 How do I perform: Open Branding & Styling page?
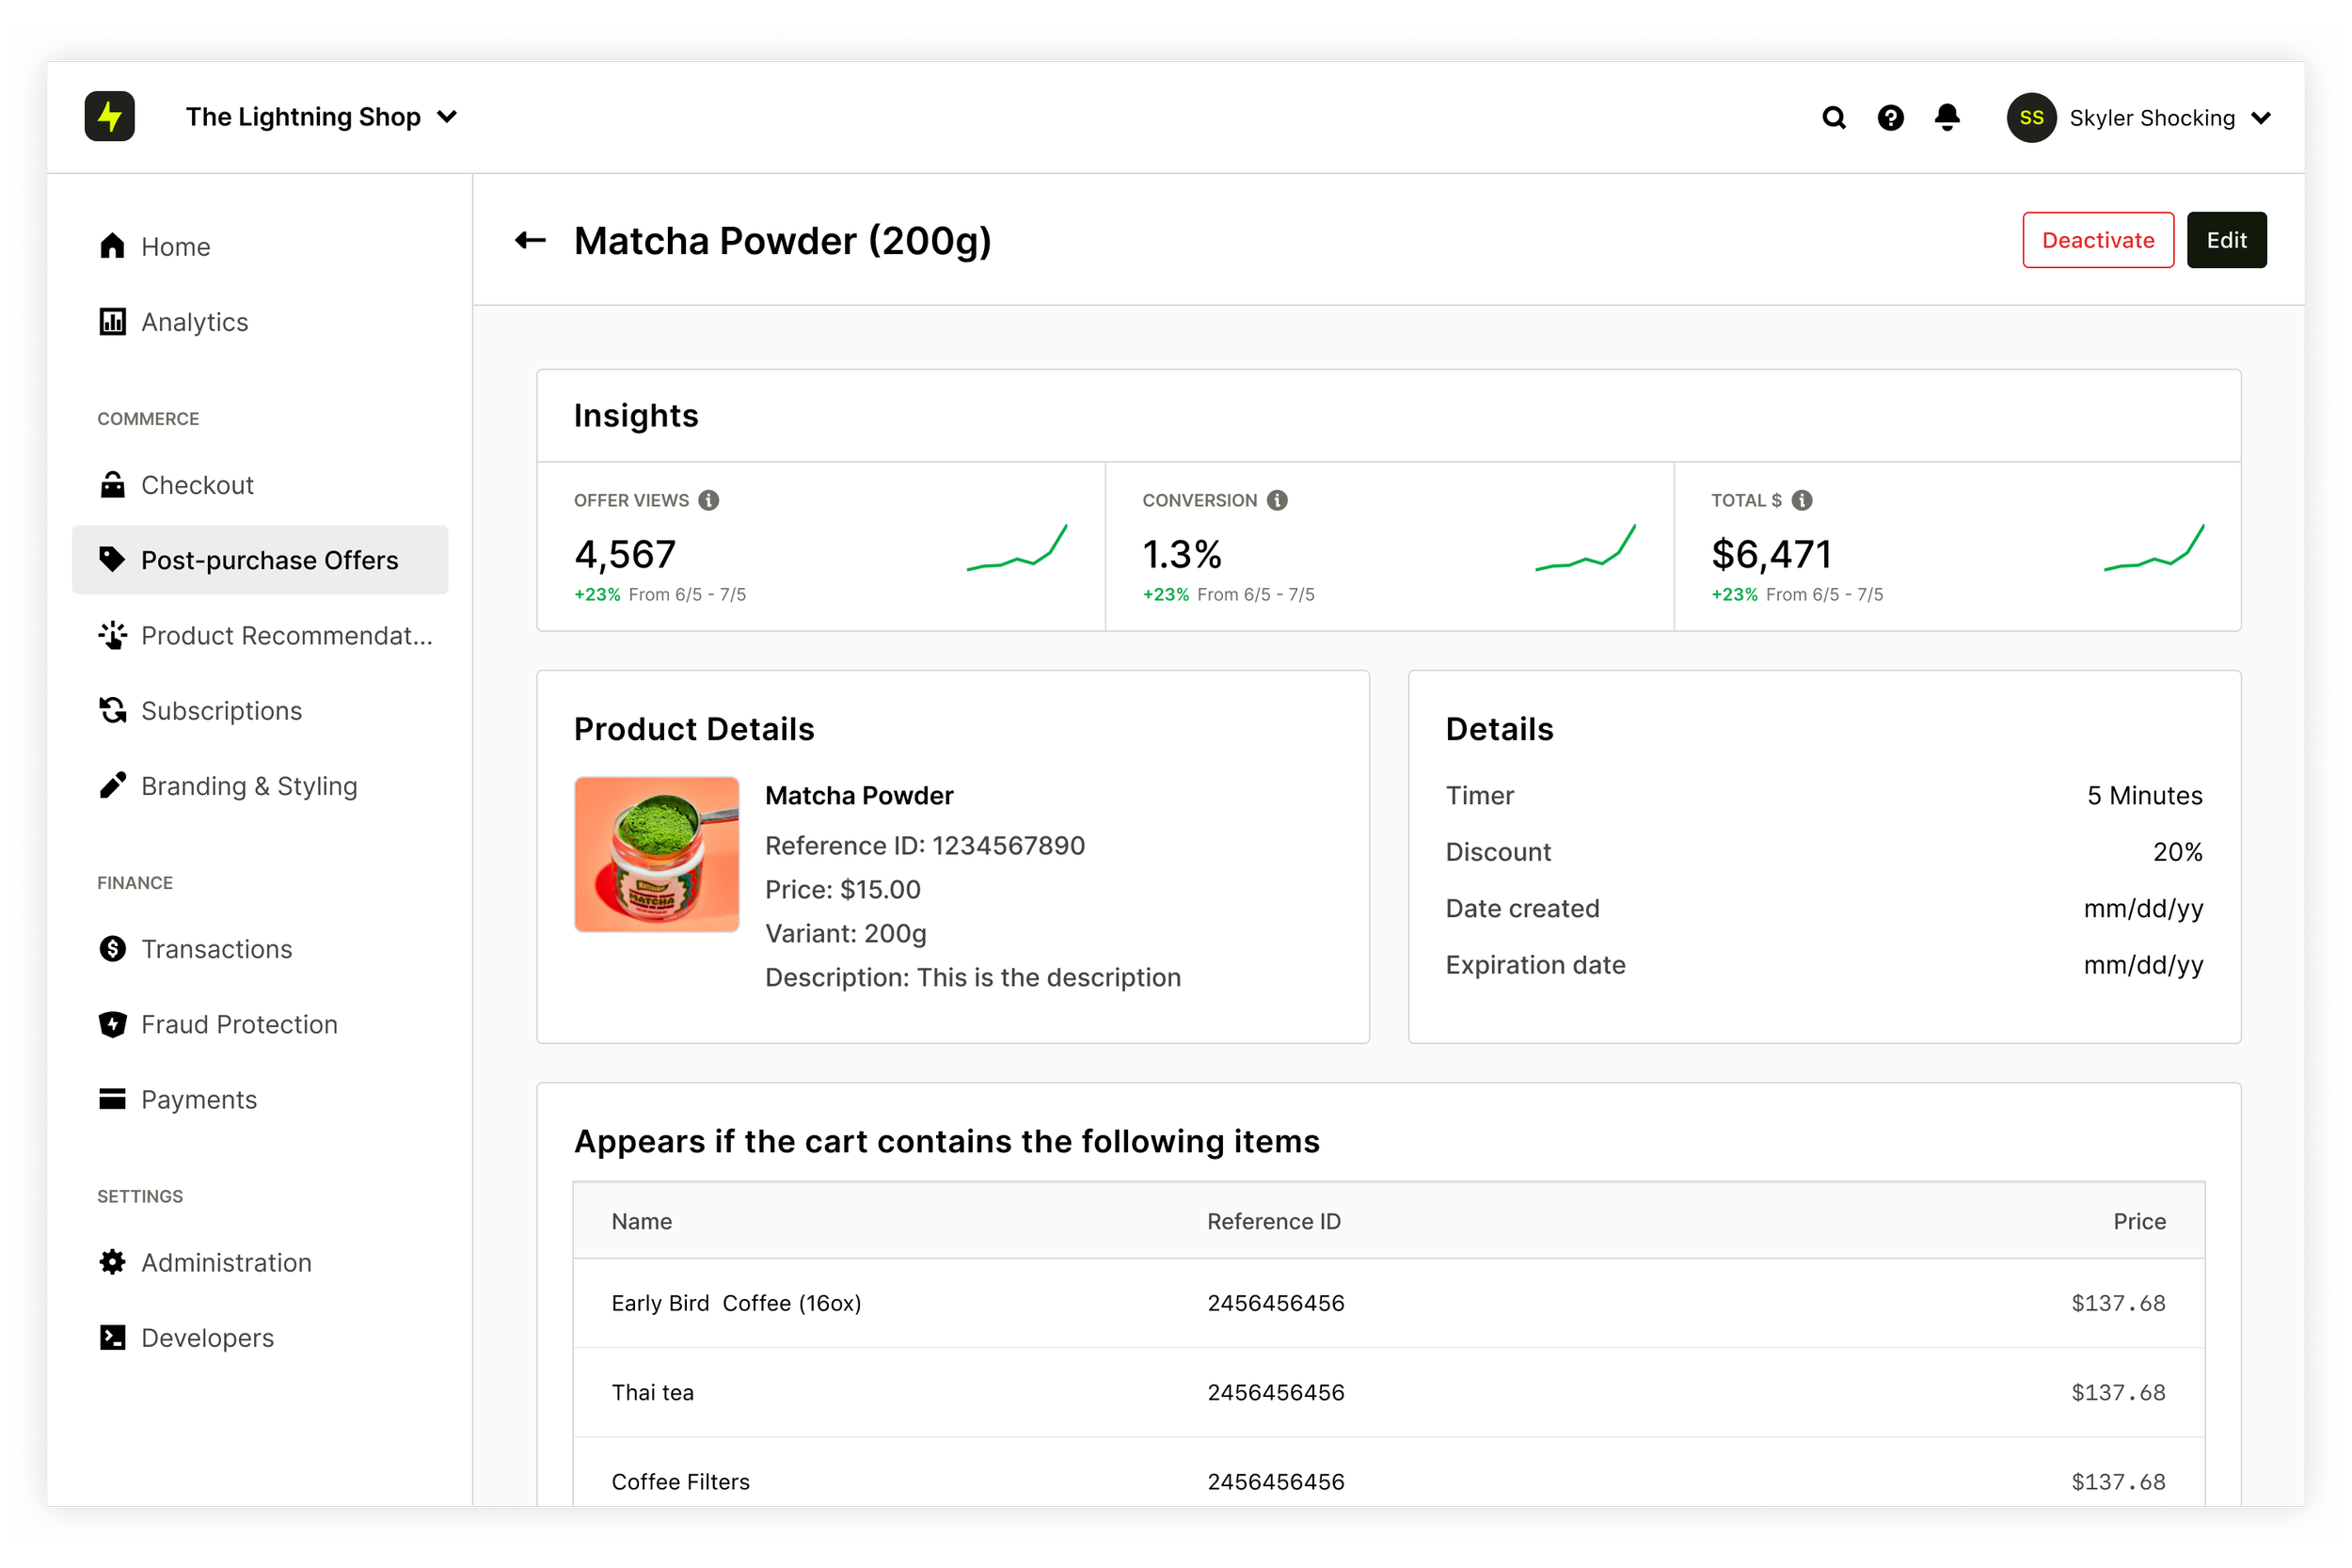(249, 786)
